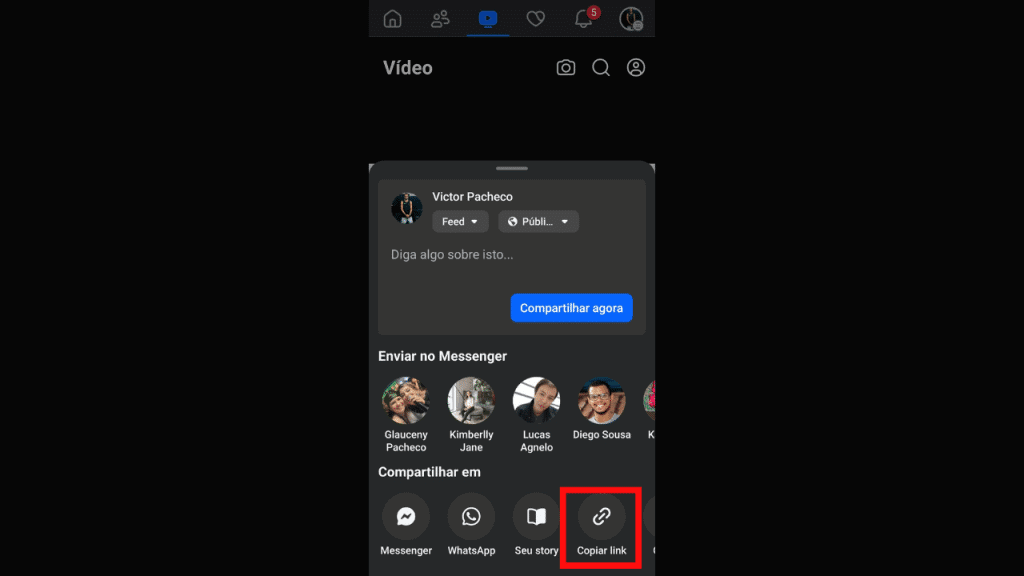Screen dimensions: 1024x576
Task: Open the Friends tab icon
Action: tap(440, 19)
